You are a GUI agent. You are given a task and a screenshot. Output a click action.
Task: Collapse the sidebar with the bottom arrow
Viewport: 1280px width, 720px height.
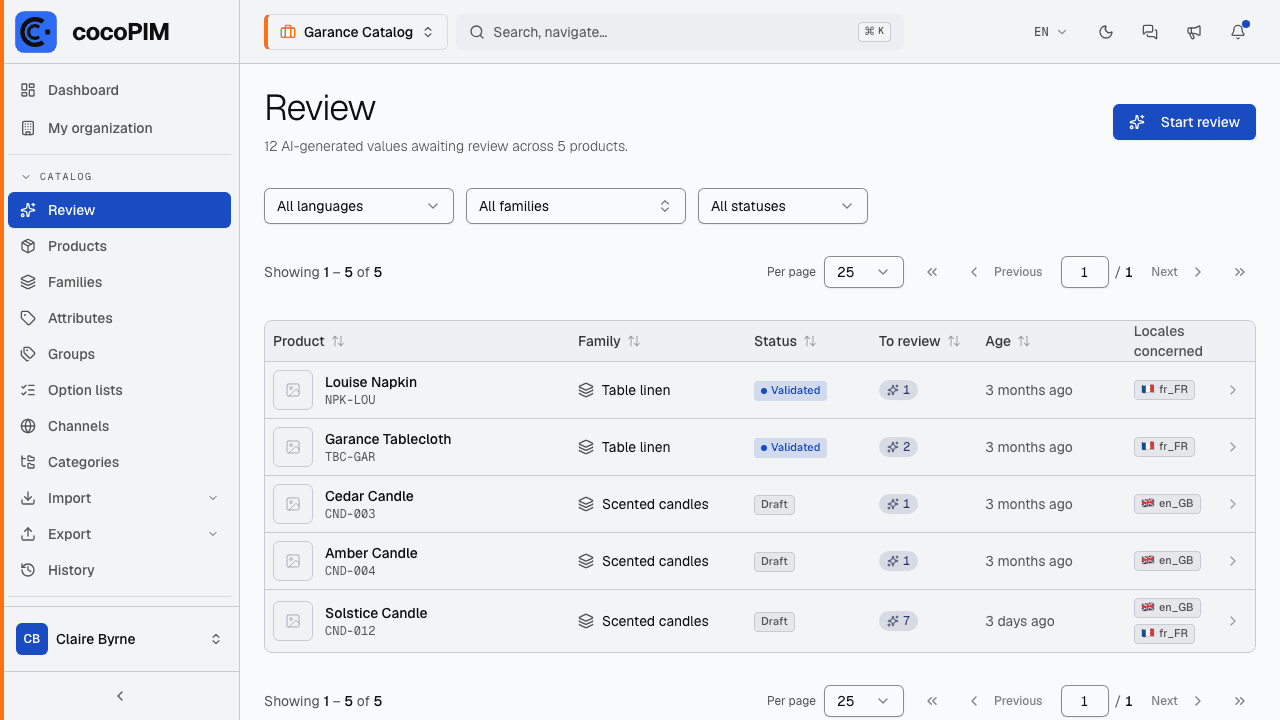[x=120, y=696]
